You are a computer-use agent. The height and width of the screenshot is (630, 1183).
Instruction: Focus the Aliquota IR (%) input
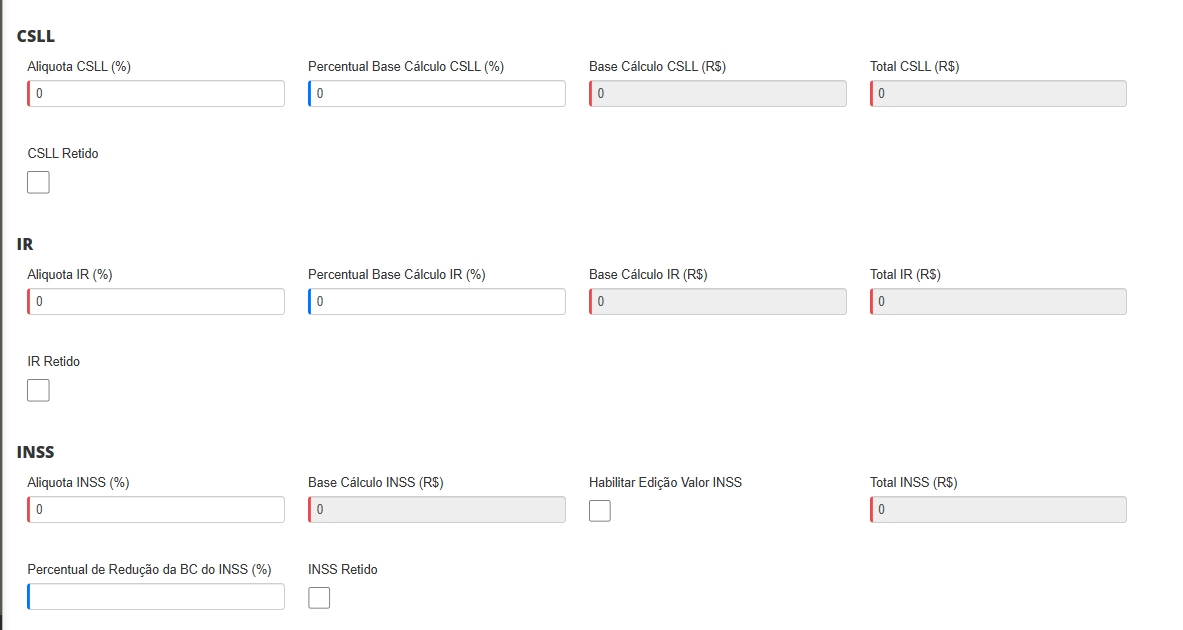pos(157,302)
